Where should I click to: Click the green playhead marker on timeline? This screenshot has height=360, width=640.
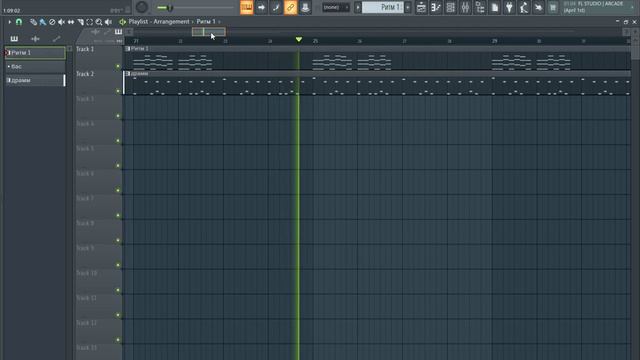(299, 40)
